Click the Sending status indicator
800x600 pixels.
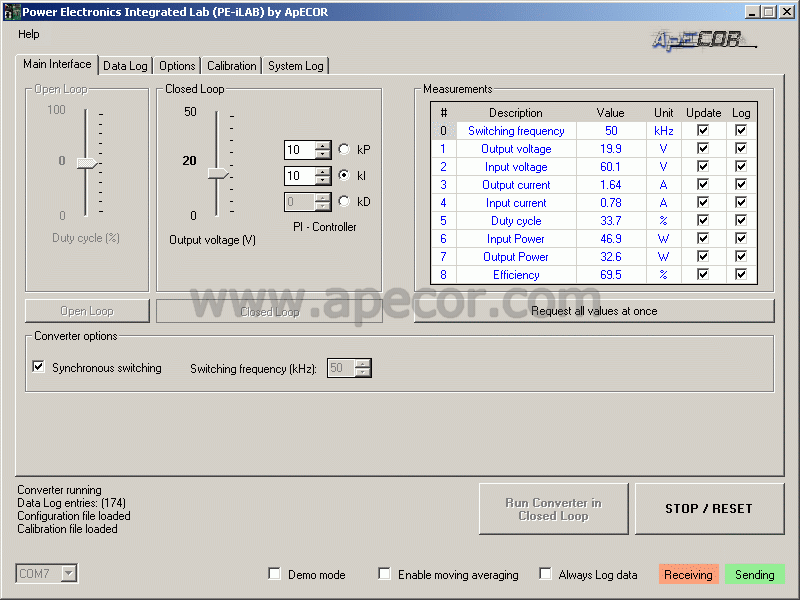pyautogui.click(x=755, y=574)
